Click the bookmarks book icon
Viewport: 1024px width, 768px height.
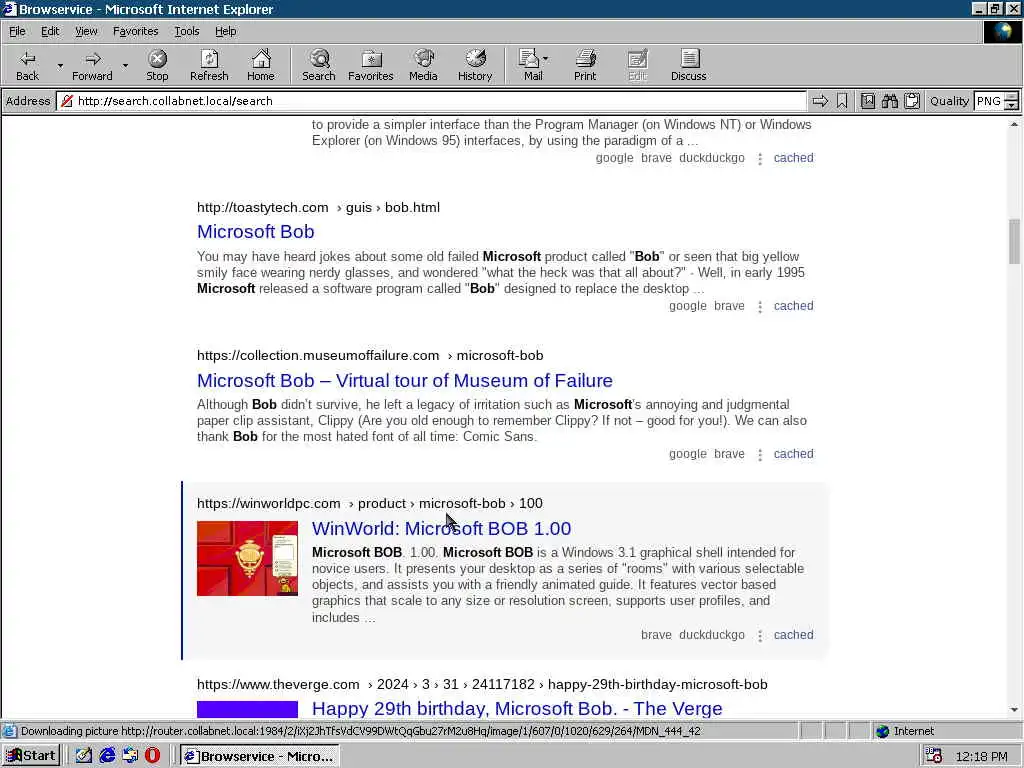867,101
